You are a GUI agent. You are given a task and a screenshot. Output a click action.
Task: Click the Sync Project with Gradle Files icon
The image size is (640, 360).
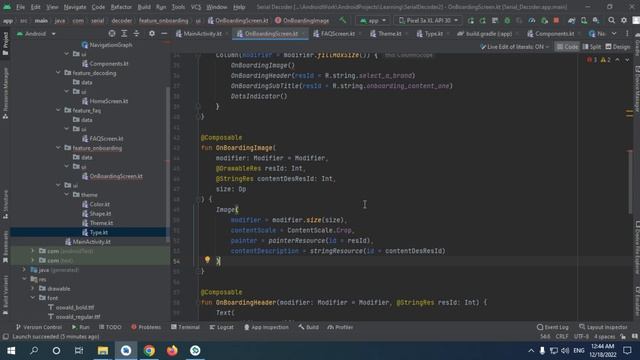click(572, 20)
